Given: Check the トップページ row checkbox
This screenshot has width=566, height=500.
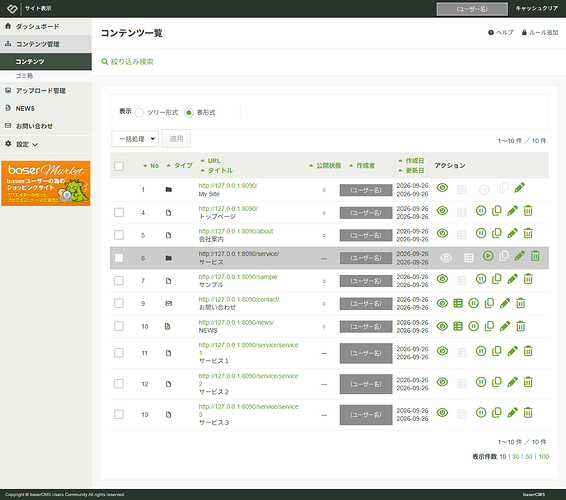Looking at the screenshot, I should pos(119,212).
